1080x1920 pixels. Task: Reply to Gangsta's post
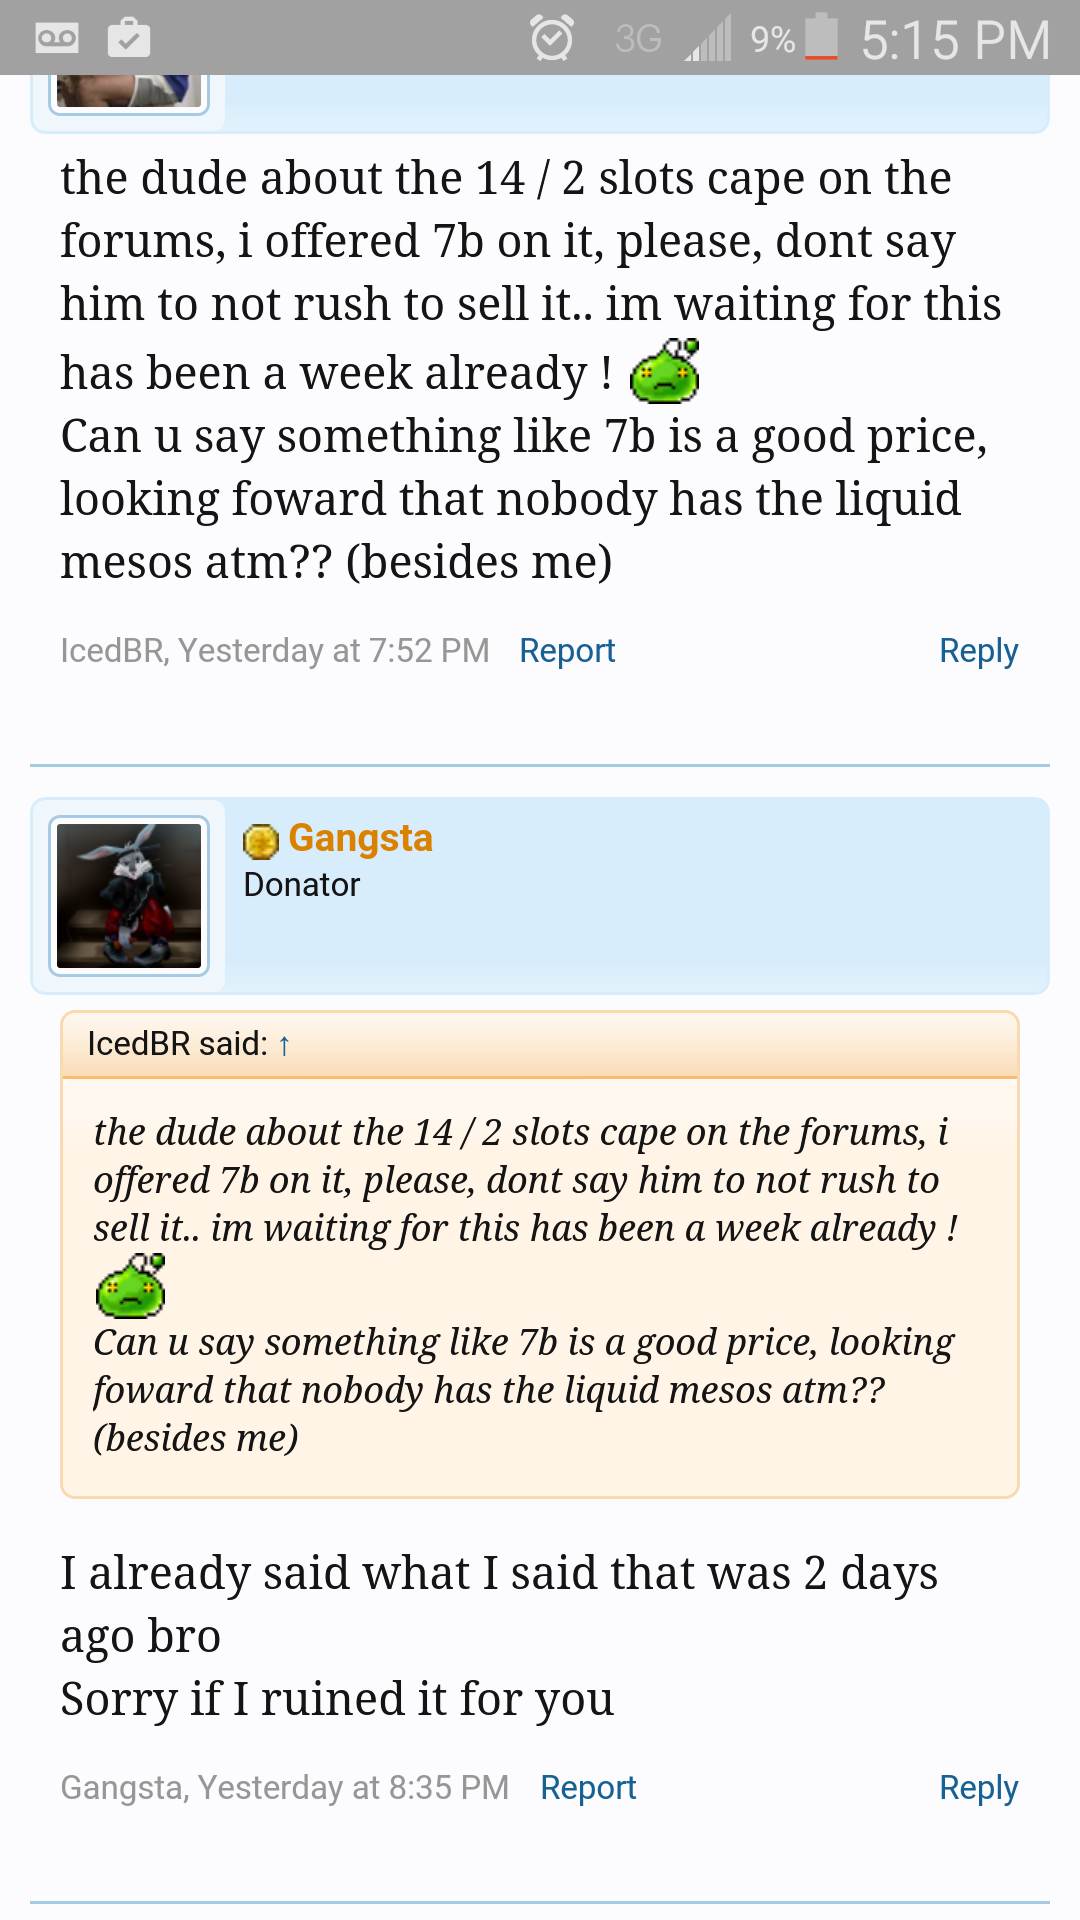tap(978, 1788)
